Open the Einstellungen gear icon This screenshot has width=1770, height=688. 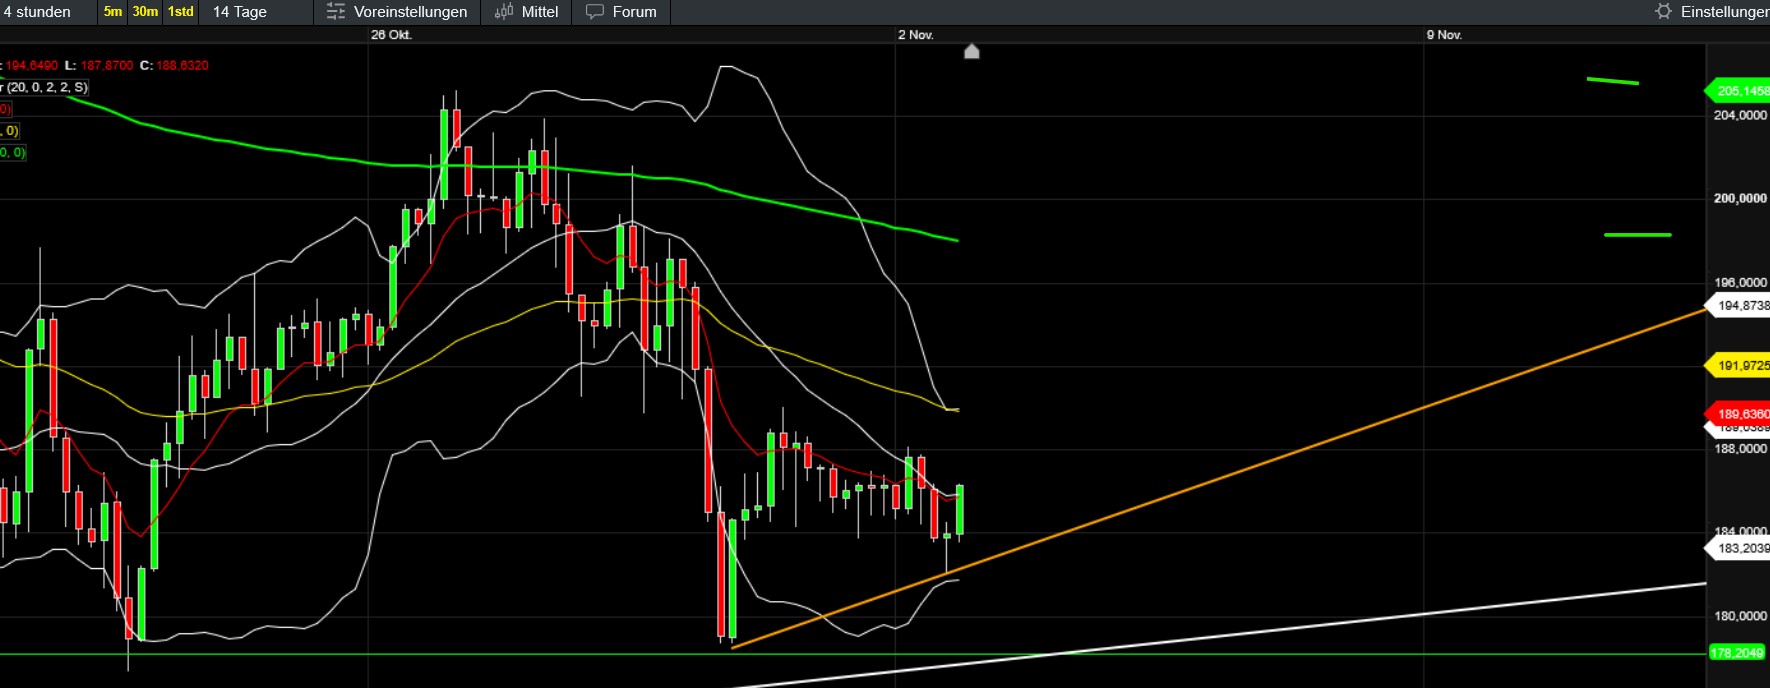[1663, 11]
